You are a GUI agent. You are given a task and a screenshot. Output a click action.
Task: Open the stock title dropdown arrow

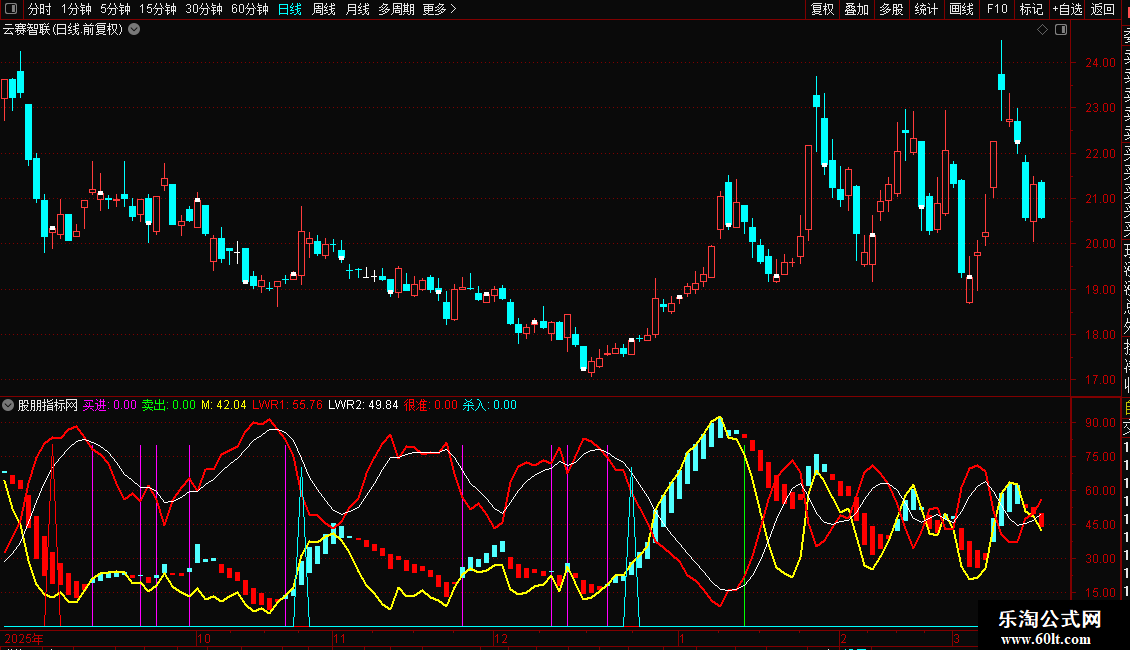coord(134,30)
